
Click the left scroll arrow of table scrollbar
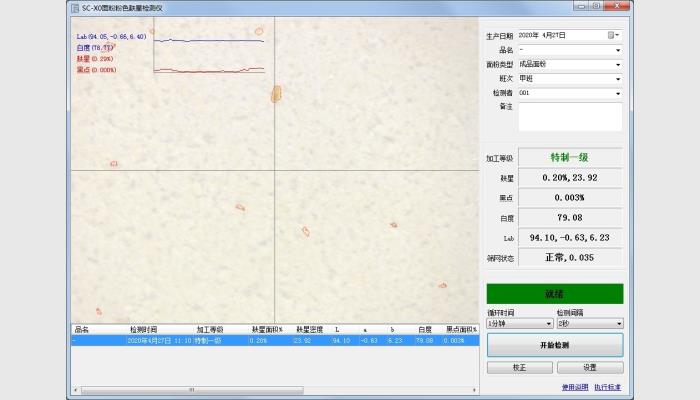pyautogui.click(x=76, y=390)
